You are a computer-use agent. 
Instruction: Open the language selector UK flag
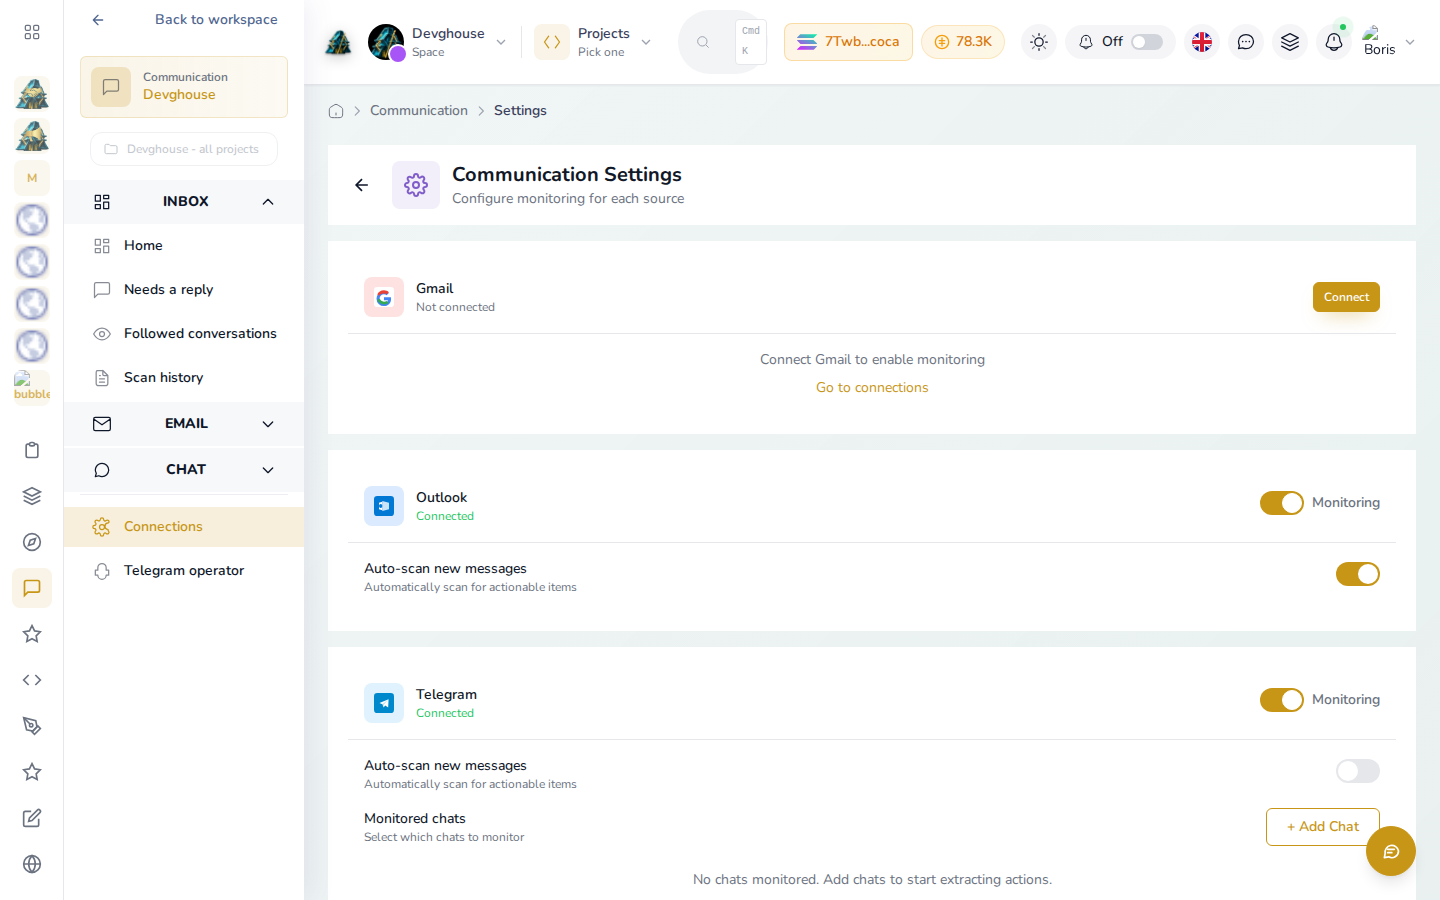pyautogui.click(x=1202, y=42)
